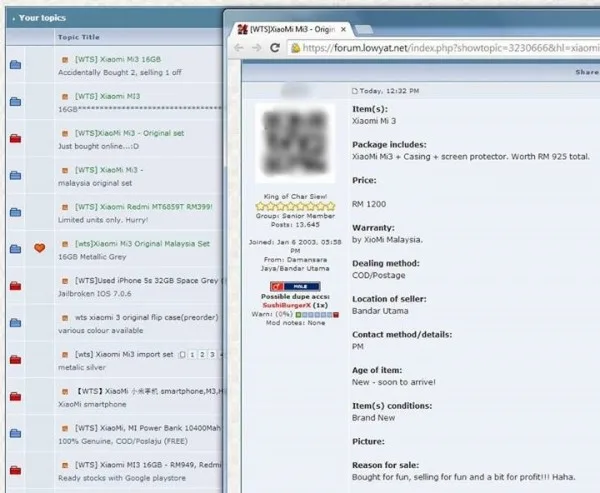Viewport: 600px width, 493px height.
Task: Click the heart icon on Mi3 Original Malaysia Set row
Action: 39,248
